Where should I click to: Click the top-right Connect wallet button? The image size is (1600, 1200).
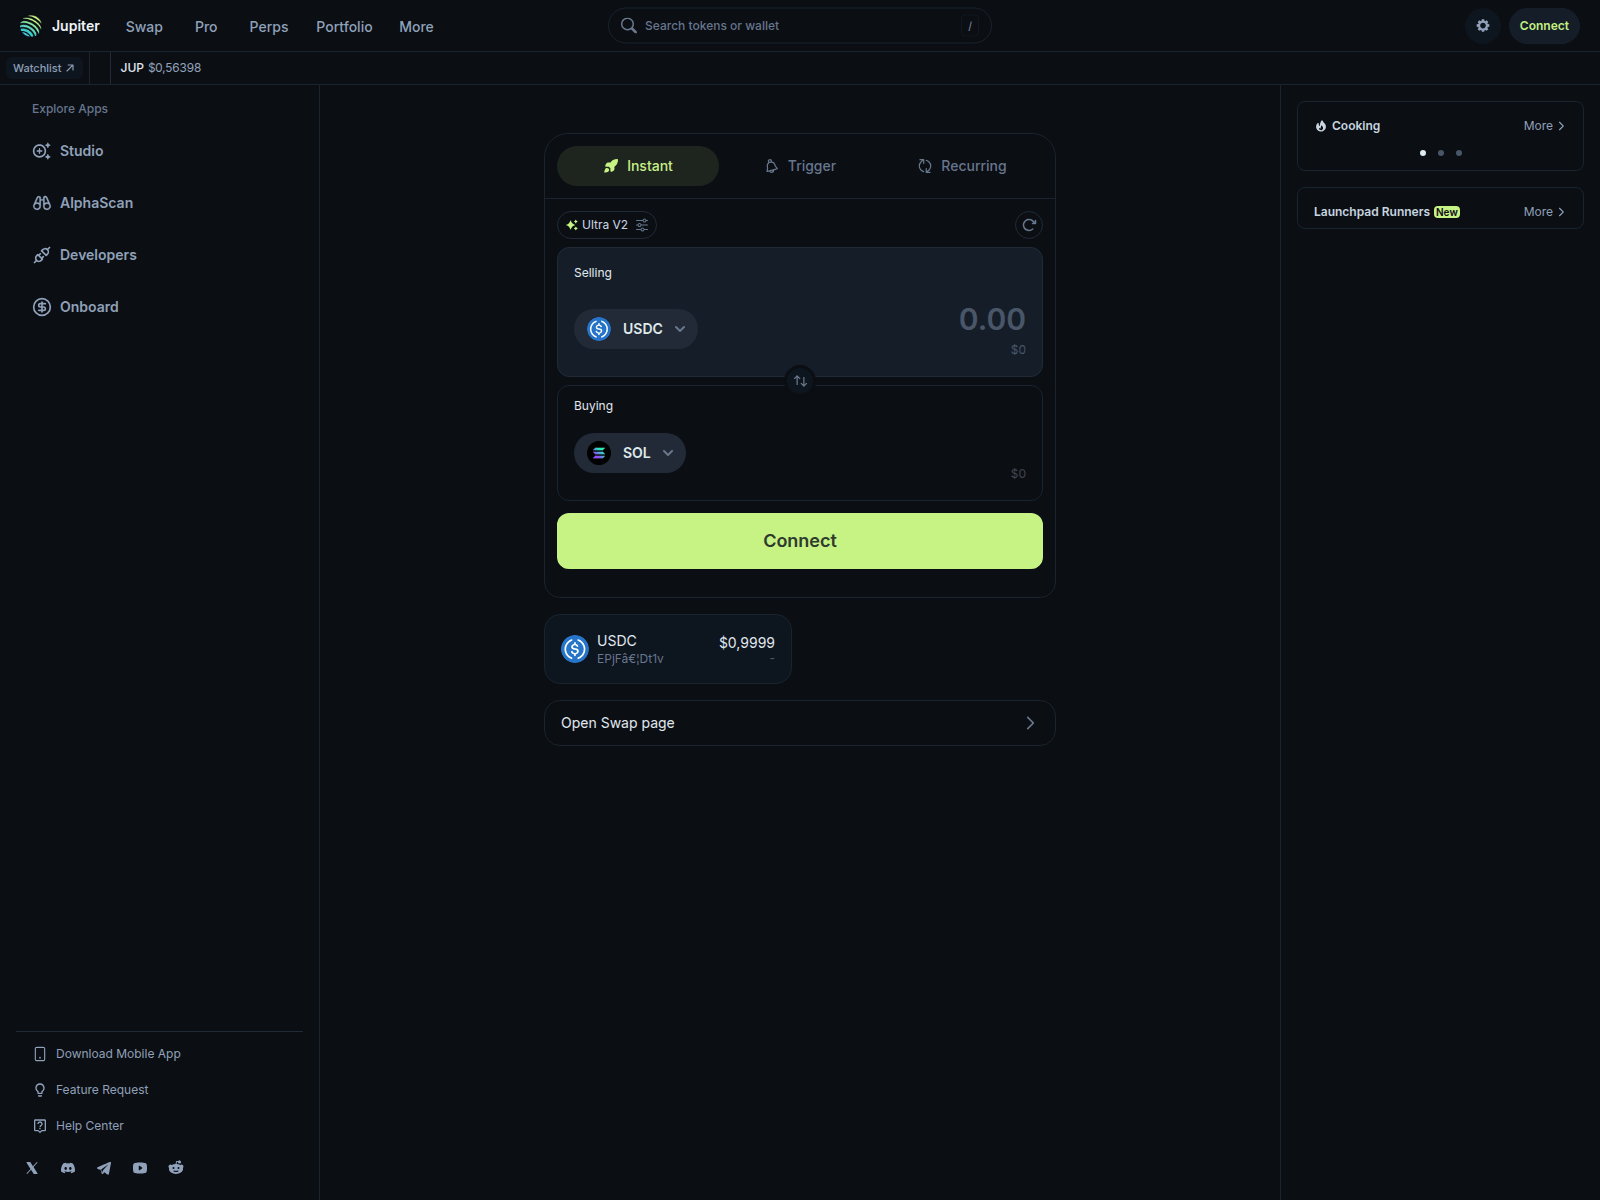[x=1544, y=26]
